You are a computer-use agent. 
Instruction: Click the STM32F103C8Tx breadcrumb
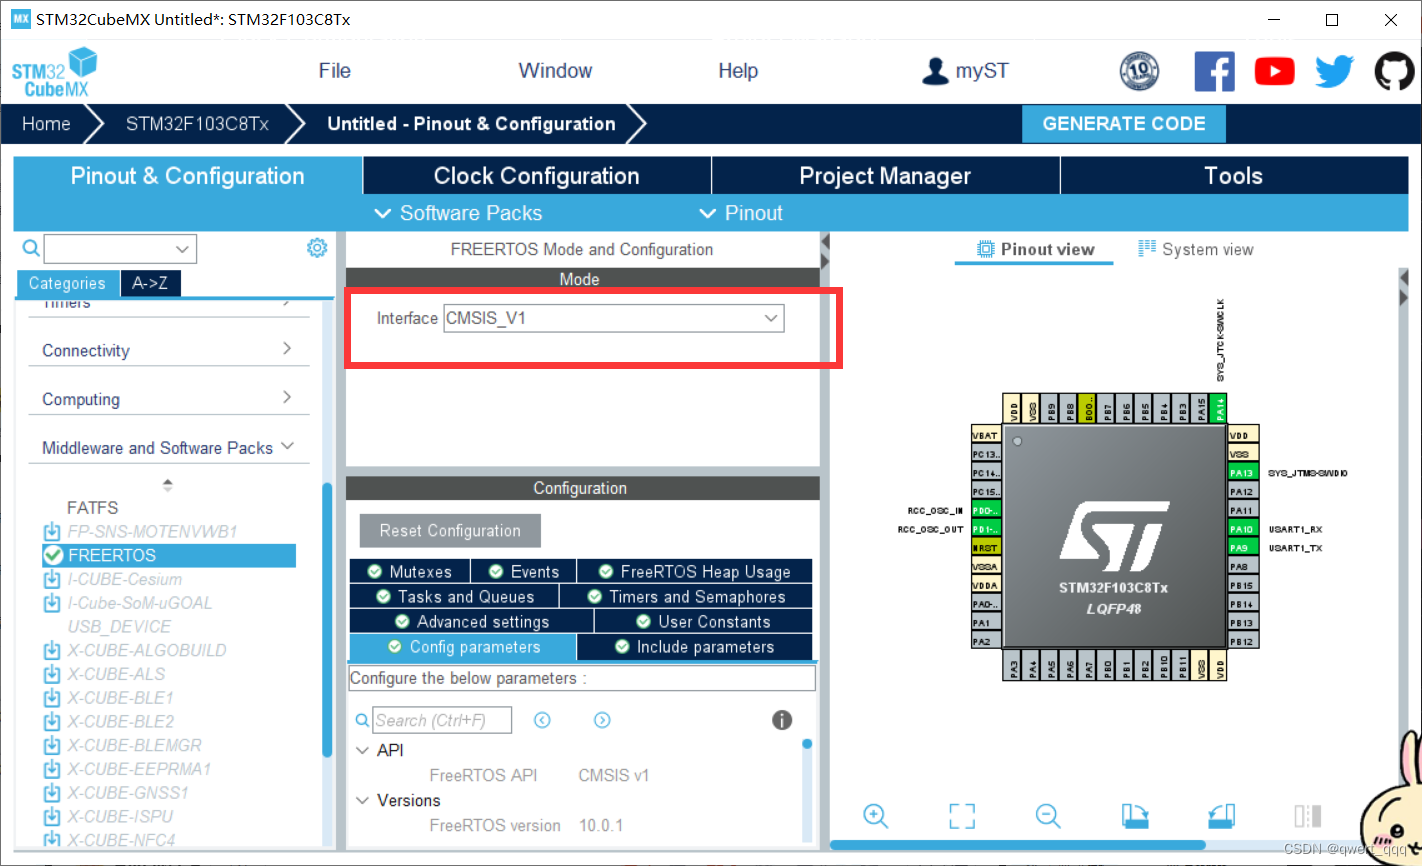pos(197,124)
